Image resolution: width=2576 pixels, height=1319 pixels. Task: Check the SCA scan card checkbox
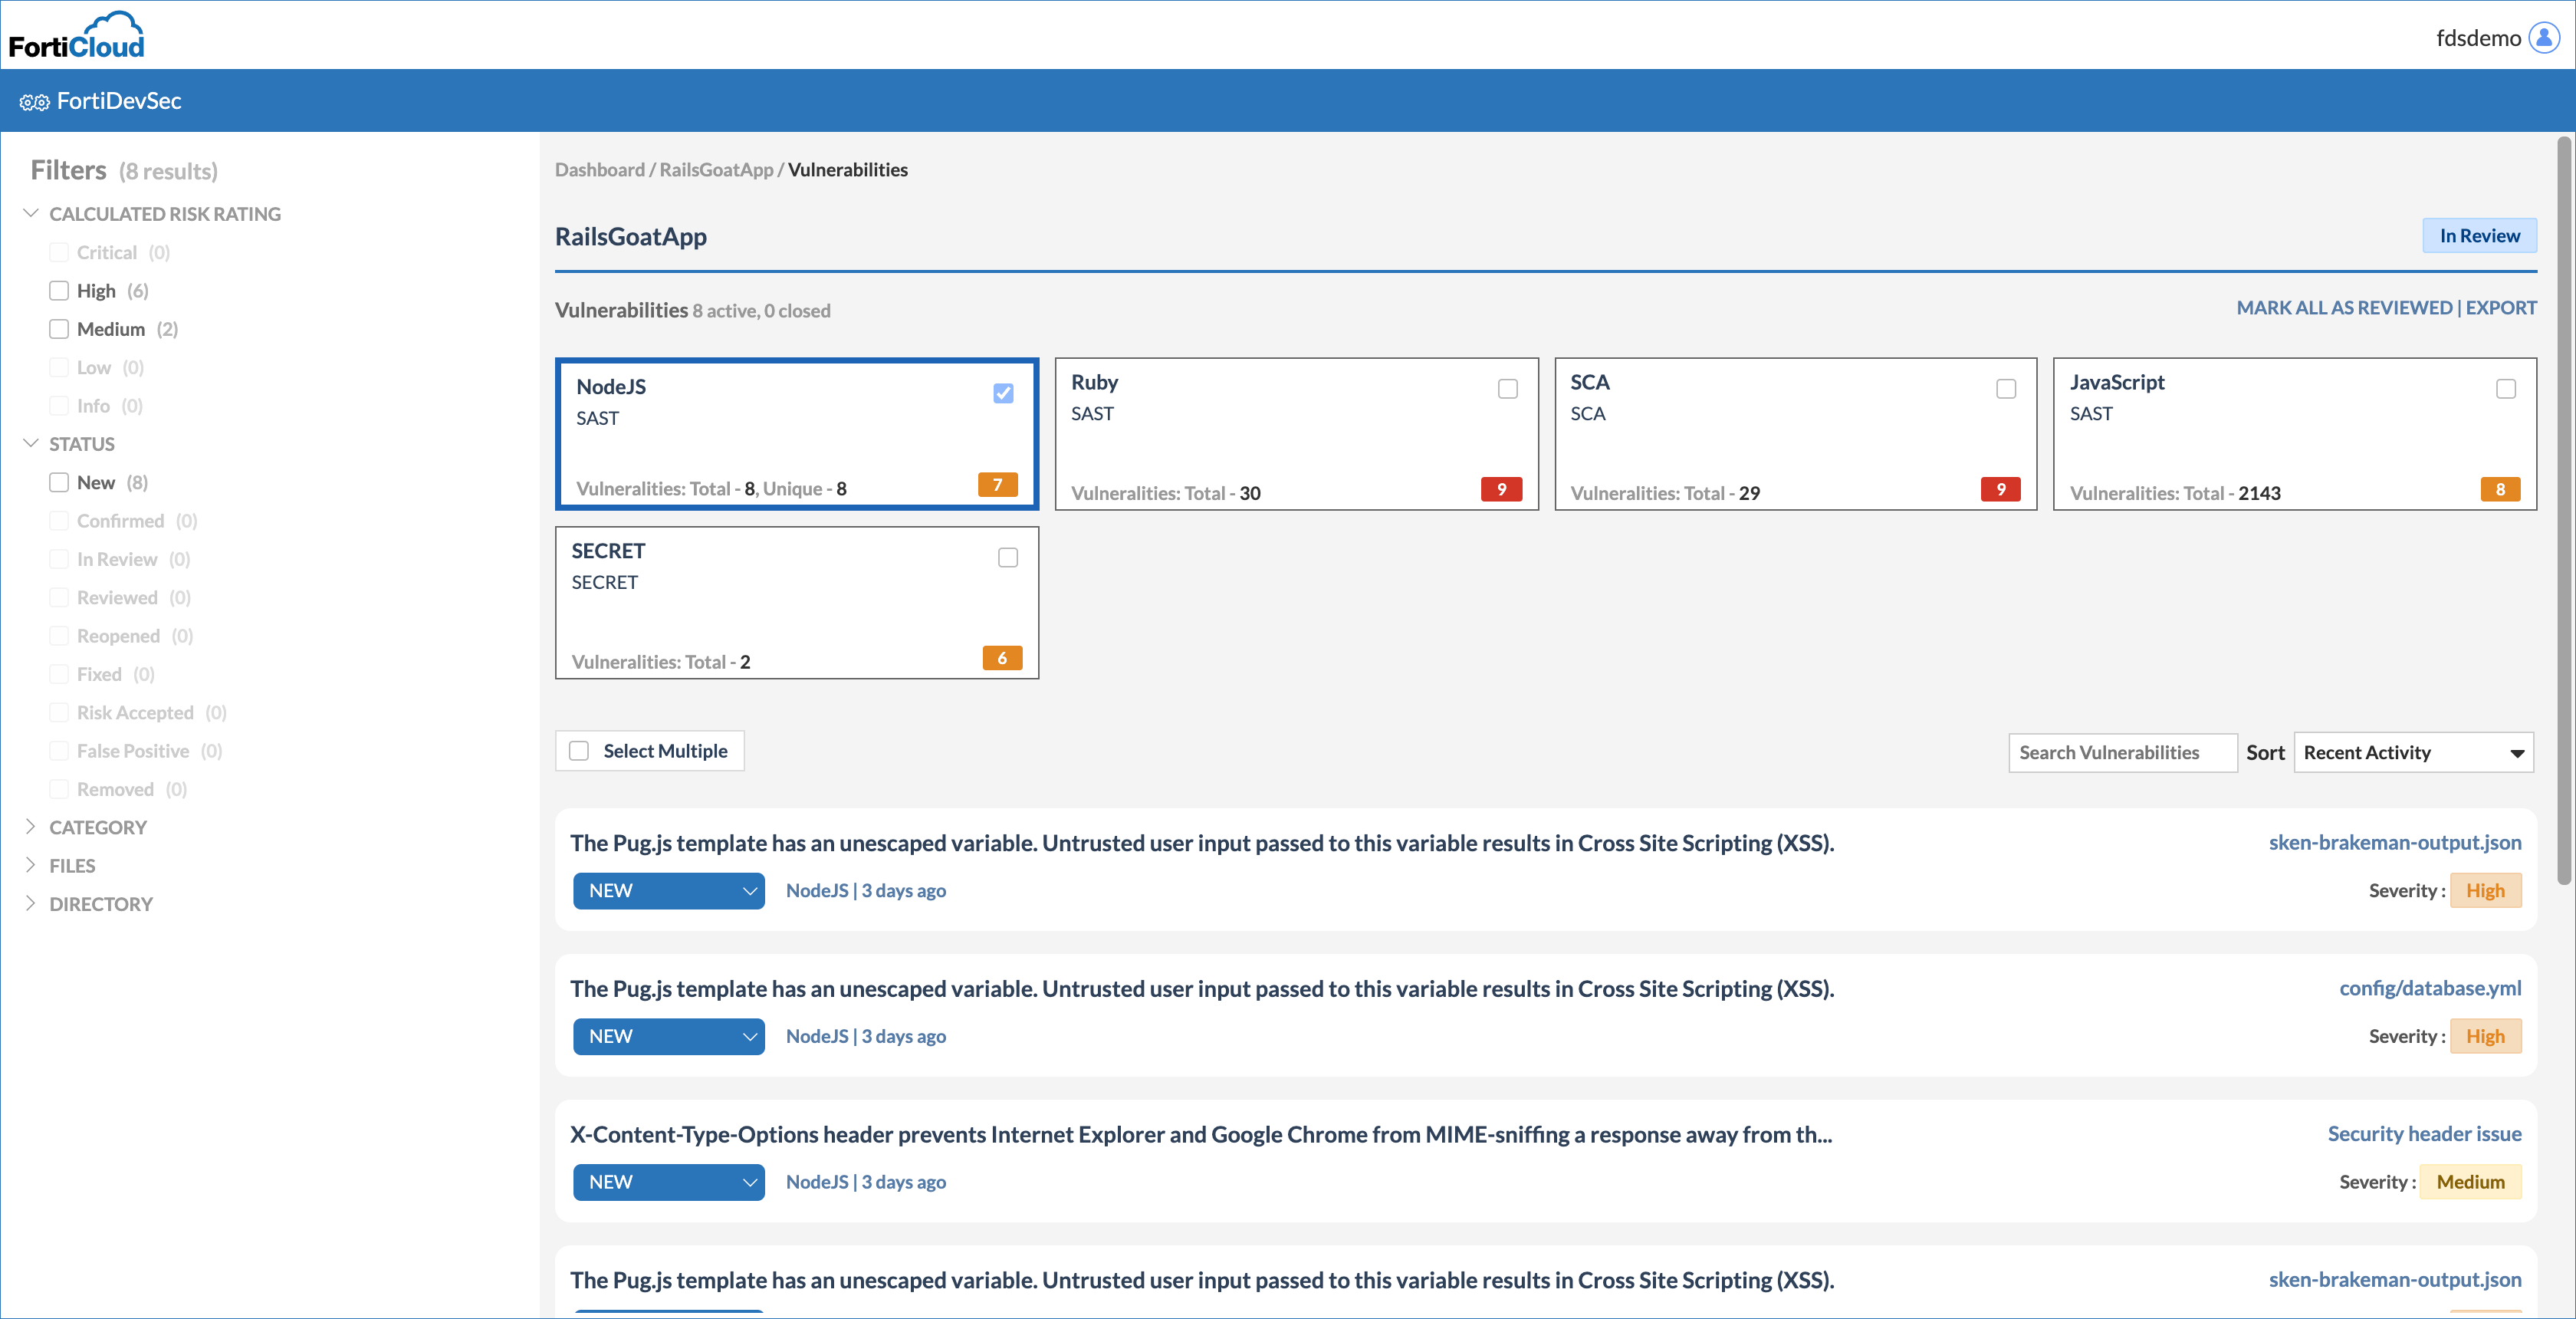coord(2006,388)
